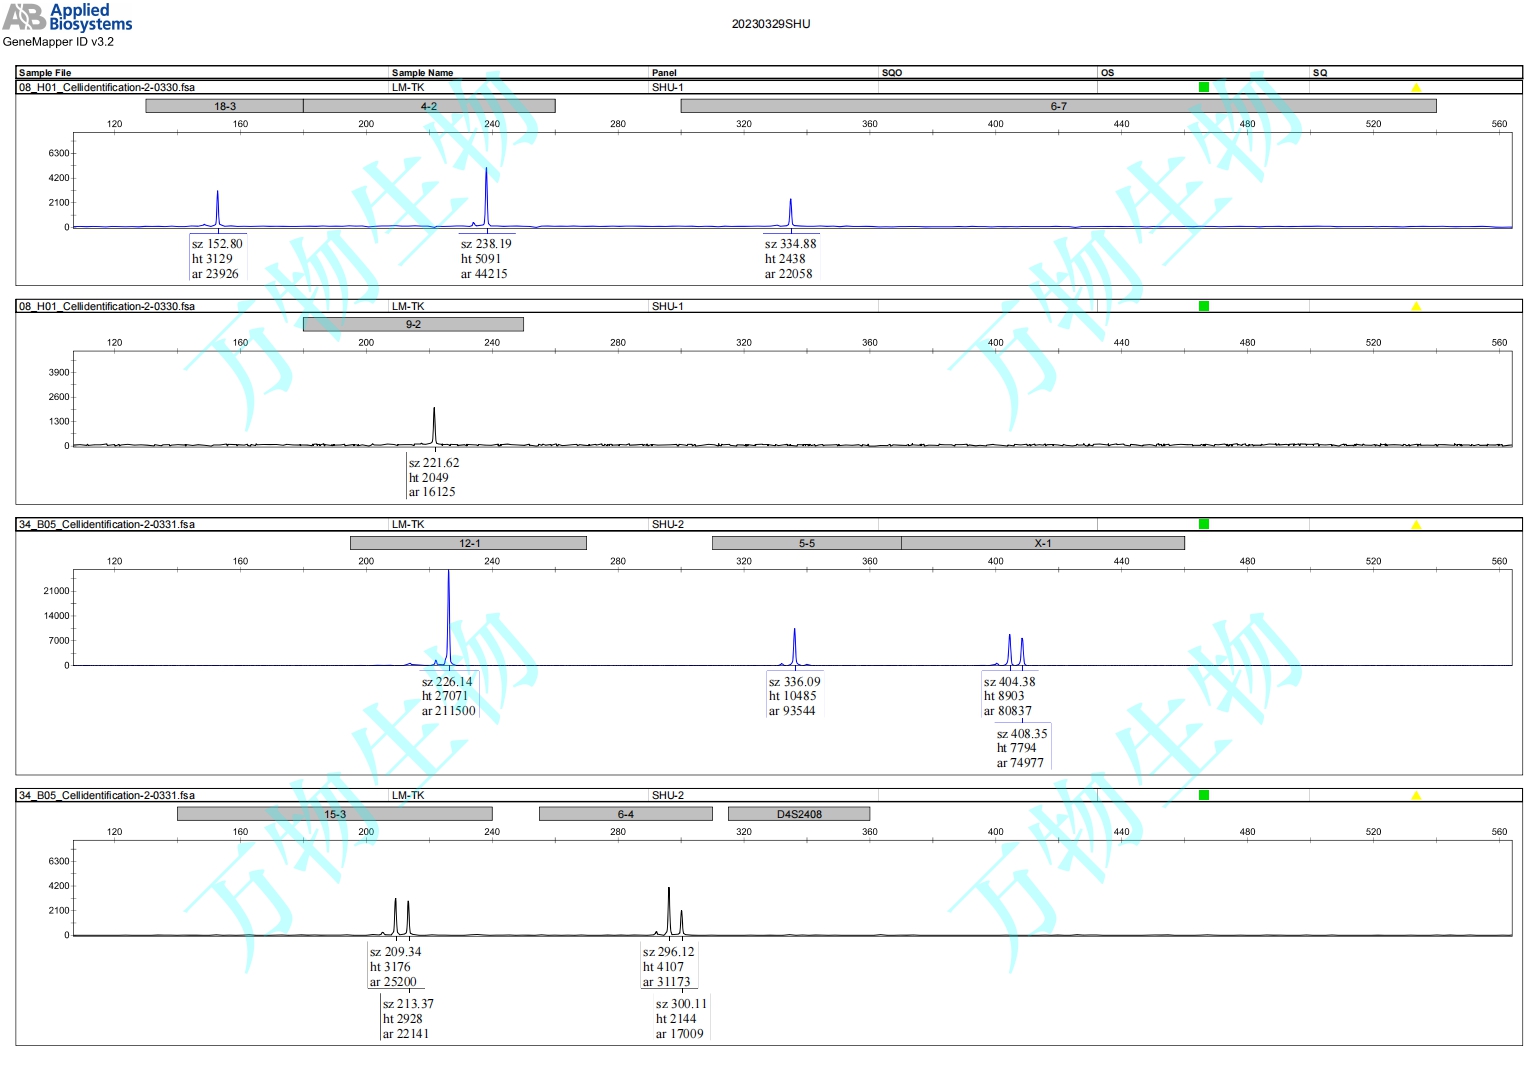Click green OS square above the 6-7 marker
The width and height of the screenshot is (1528, 1084).
point(1204,88)
